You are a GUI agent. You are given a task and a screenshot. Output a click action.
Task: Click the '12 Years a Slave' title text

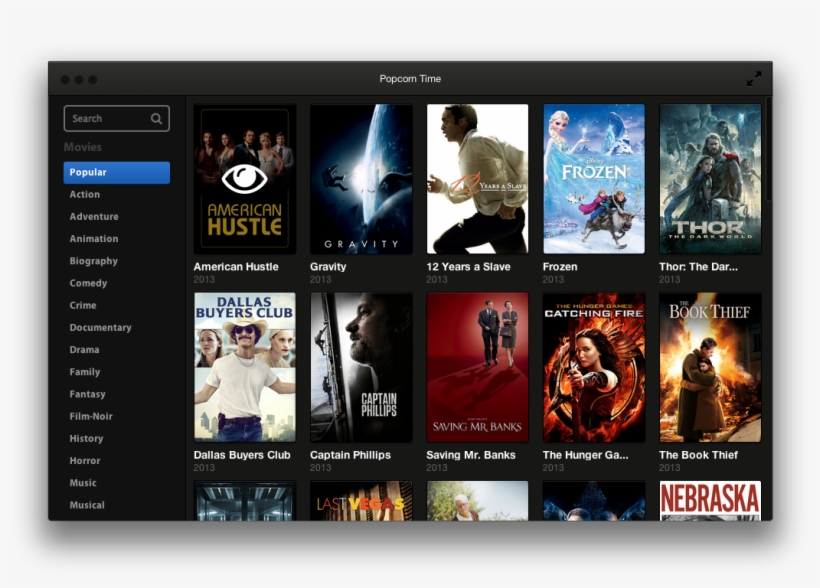(469, 267)
